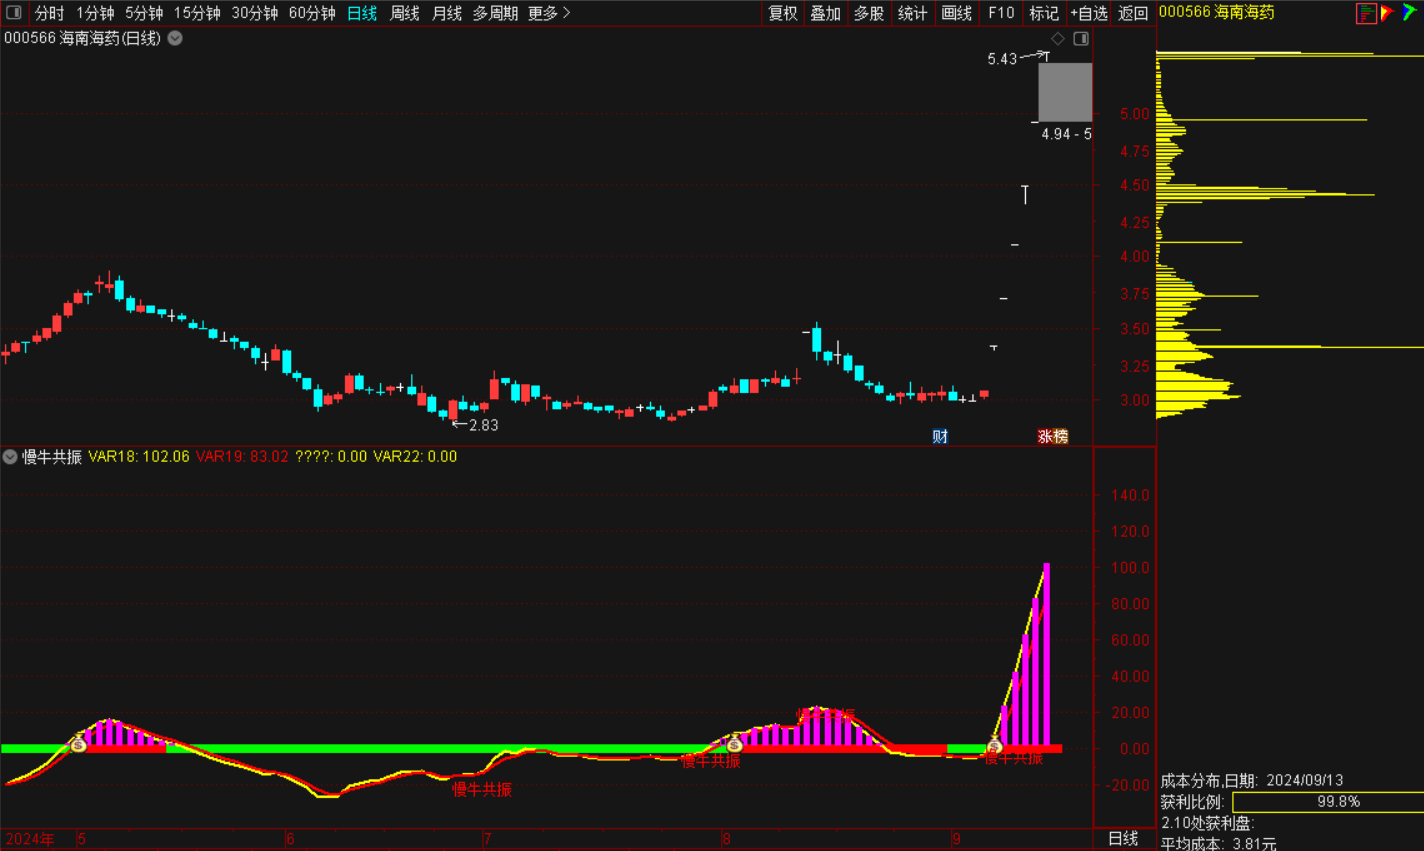Click the 2024年 date axis label

pos(30,839)
